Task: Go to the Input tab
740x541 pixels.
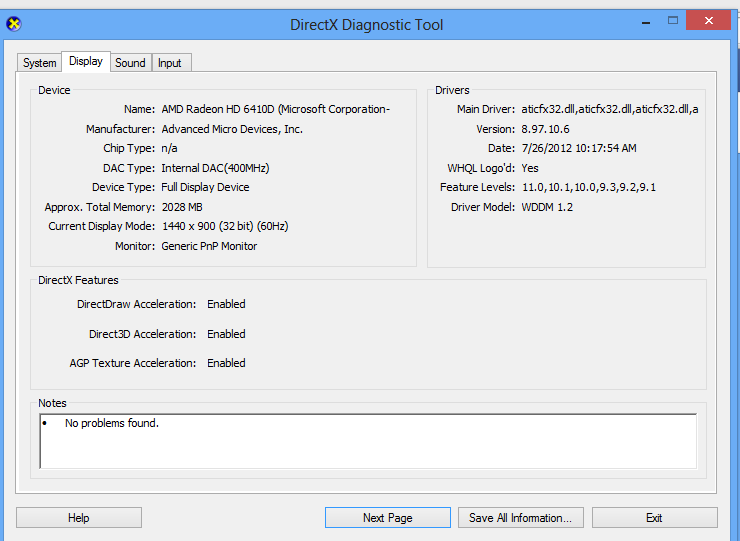Action: 170,63
